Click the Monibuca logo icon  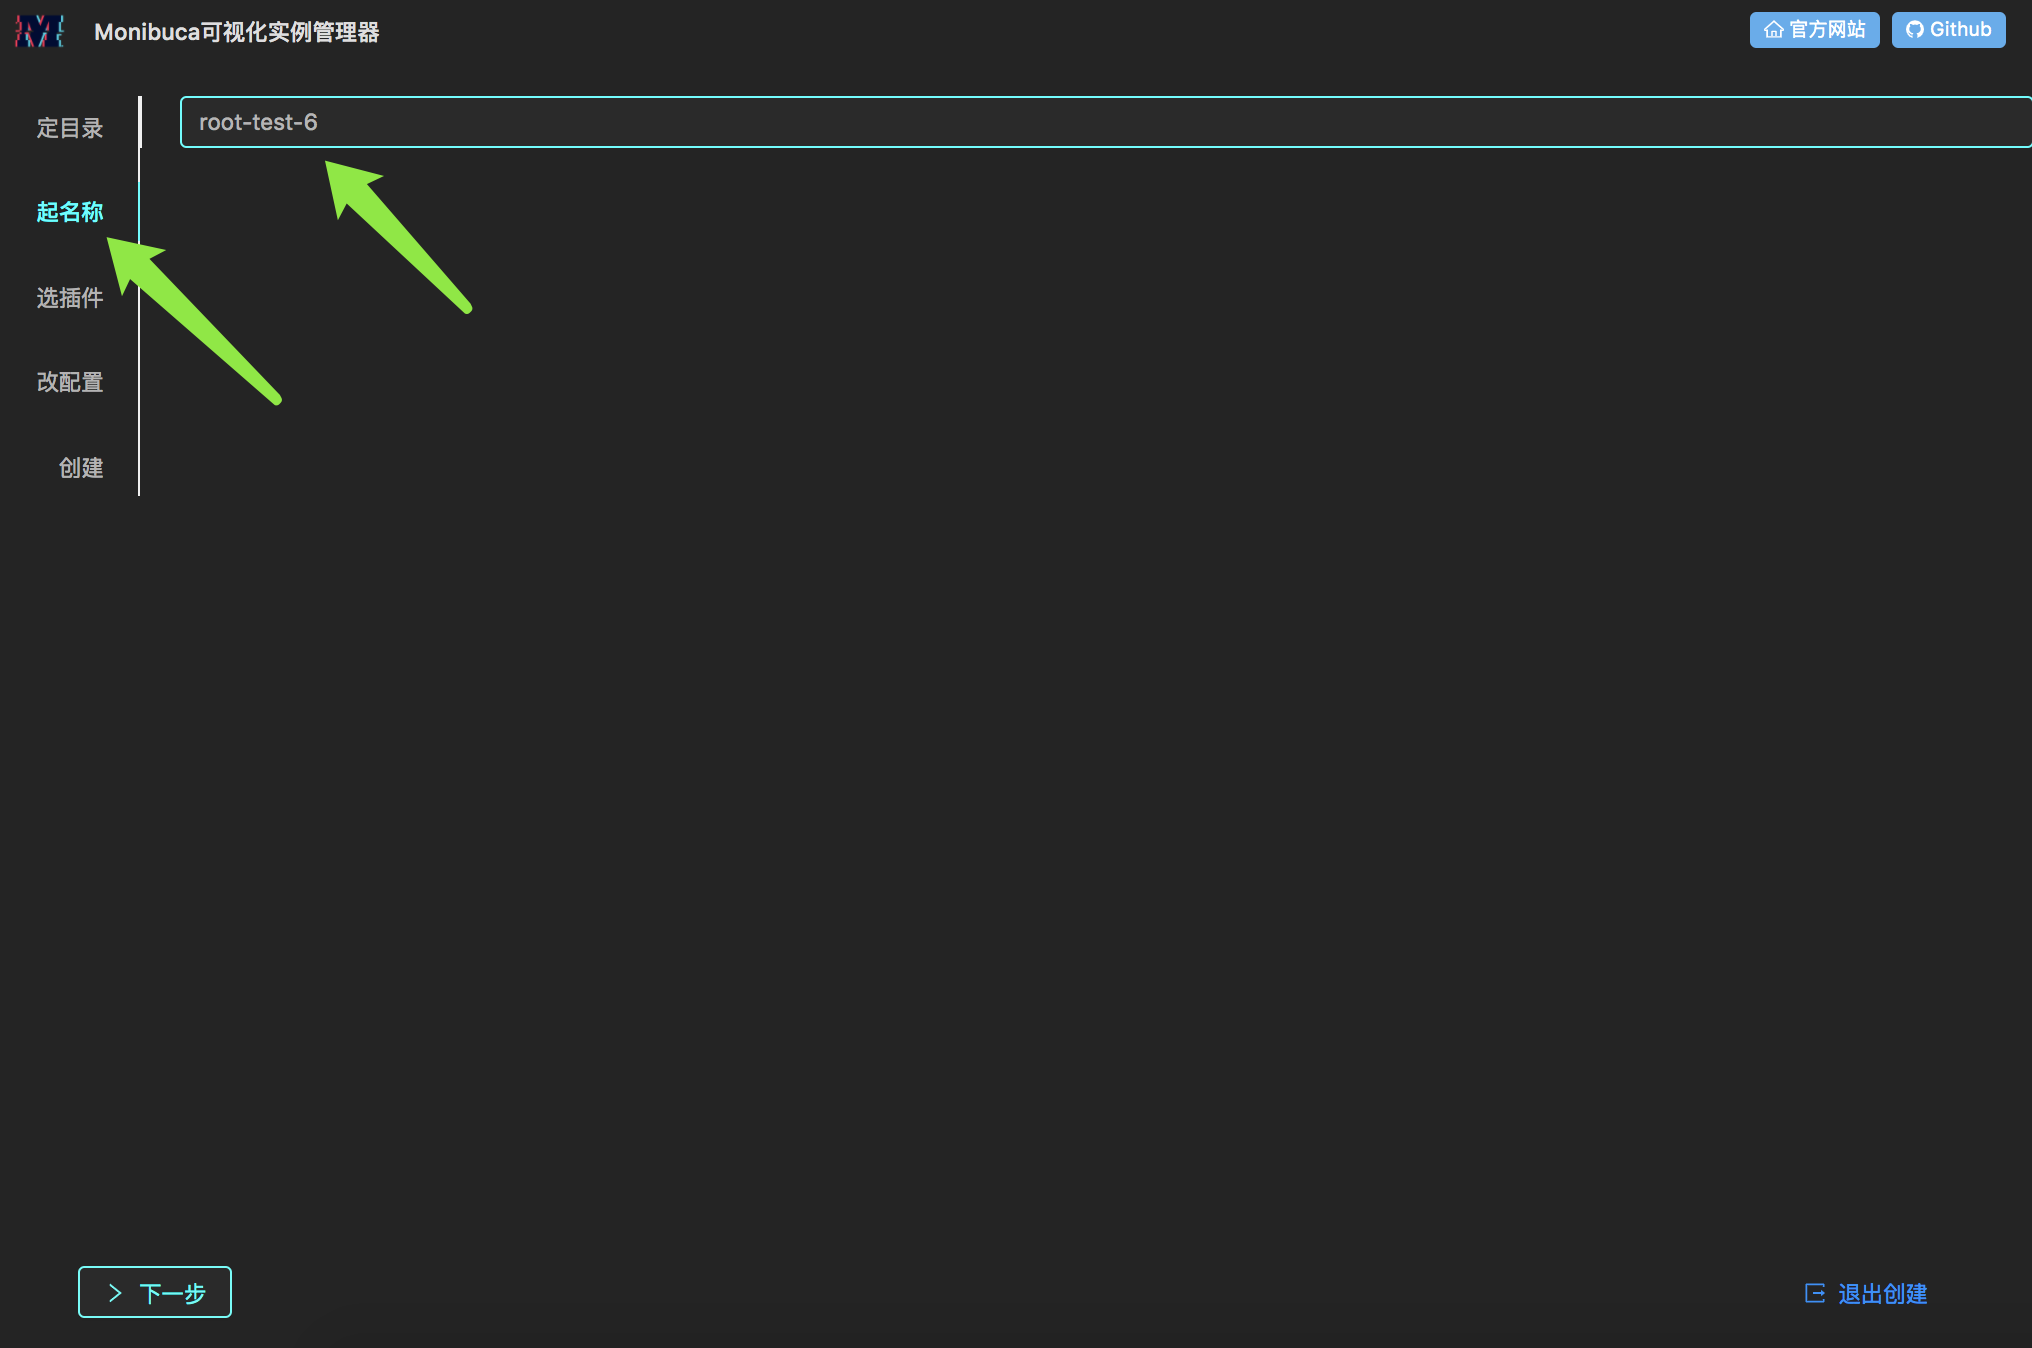(40, 31)
